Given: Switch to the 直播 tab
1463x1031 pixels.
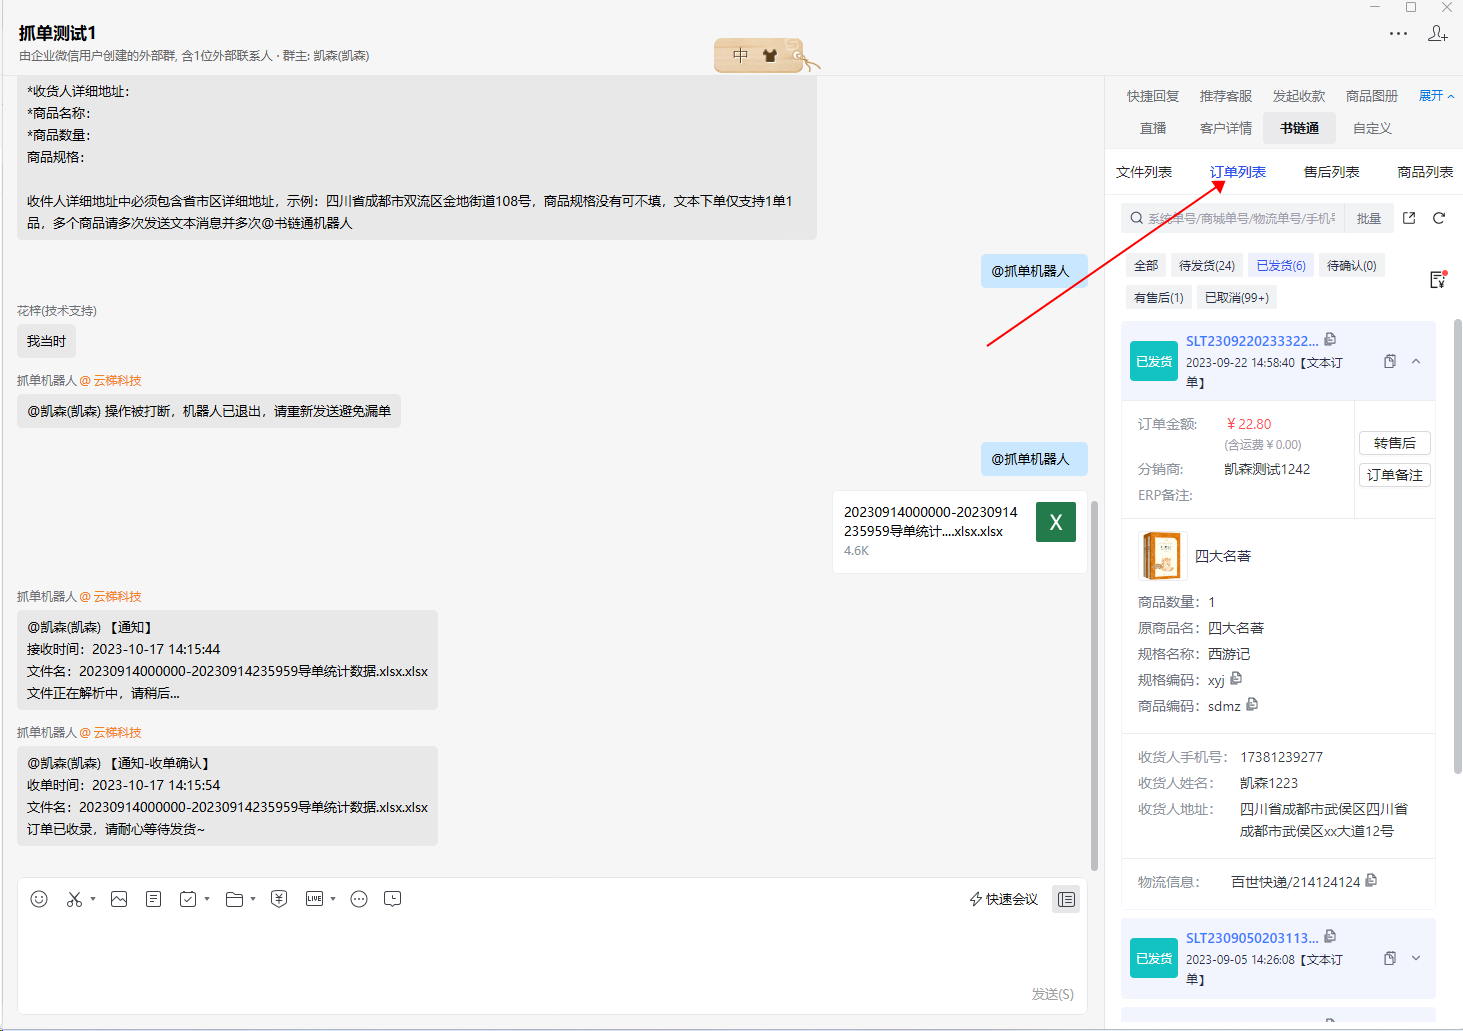Looking at the screenshot, I should coord(1153,128).
